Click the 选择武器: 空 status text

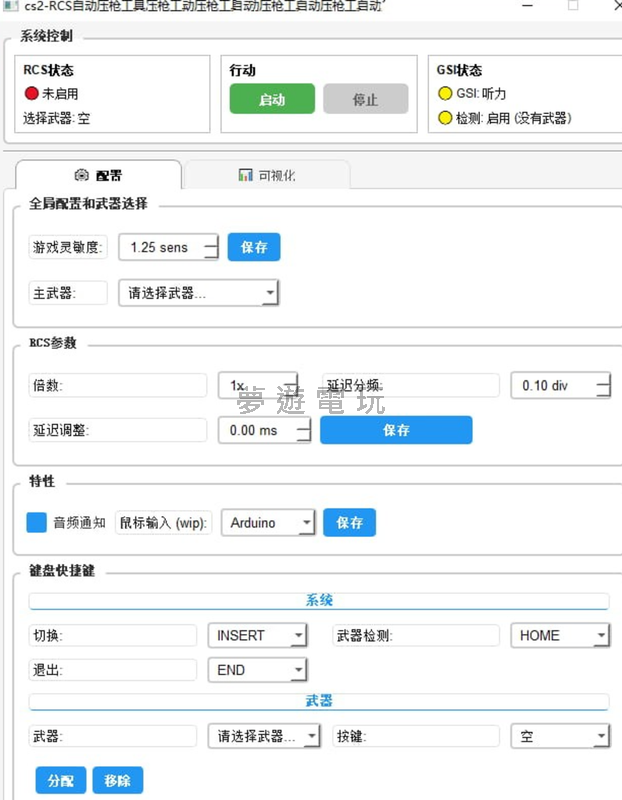pyautogui.click(x=57, y=118)
